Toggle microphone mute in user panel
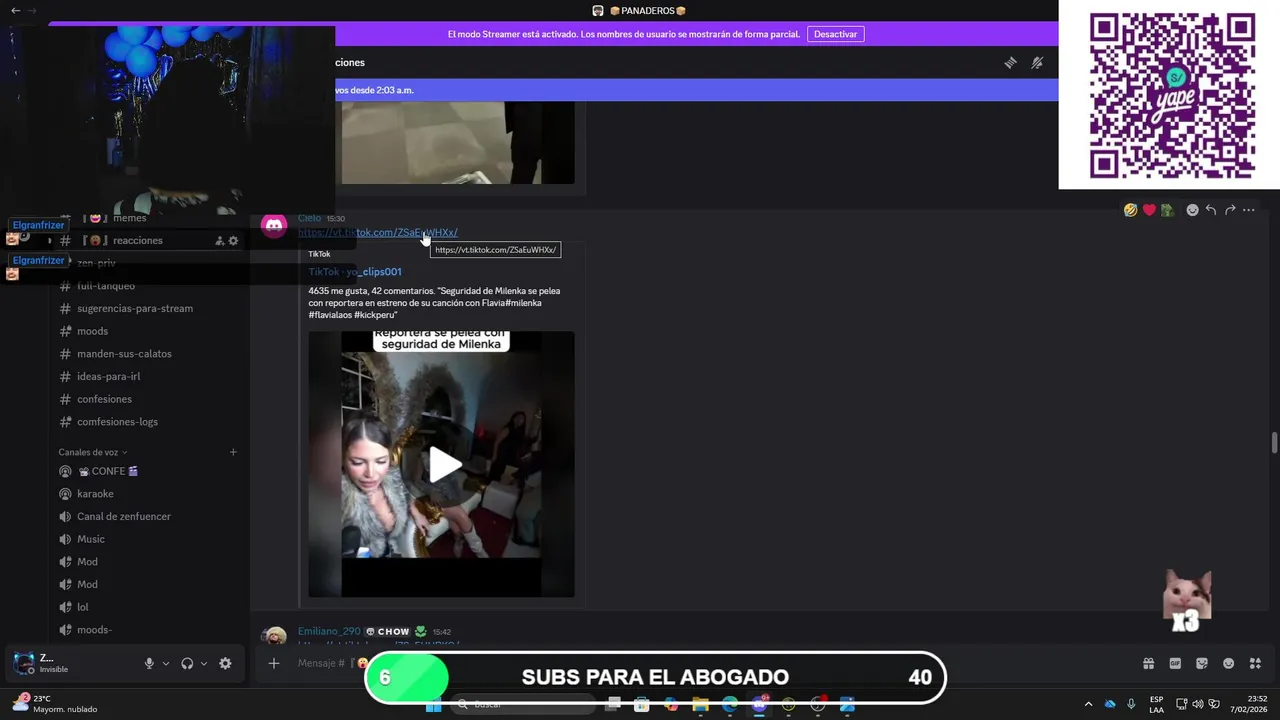The width and height of the screenshot is (1280, 720). pos(149,663)
